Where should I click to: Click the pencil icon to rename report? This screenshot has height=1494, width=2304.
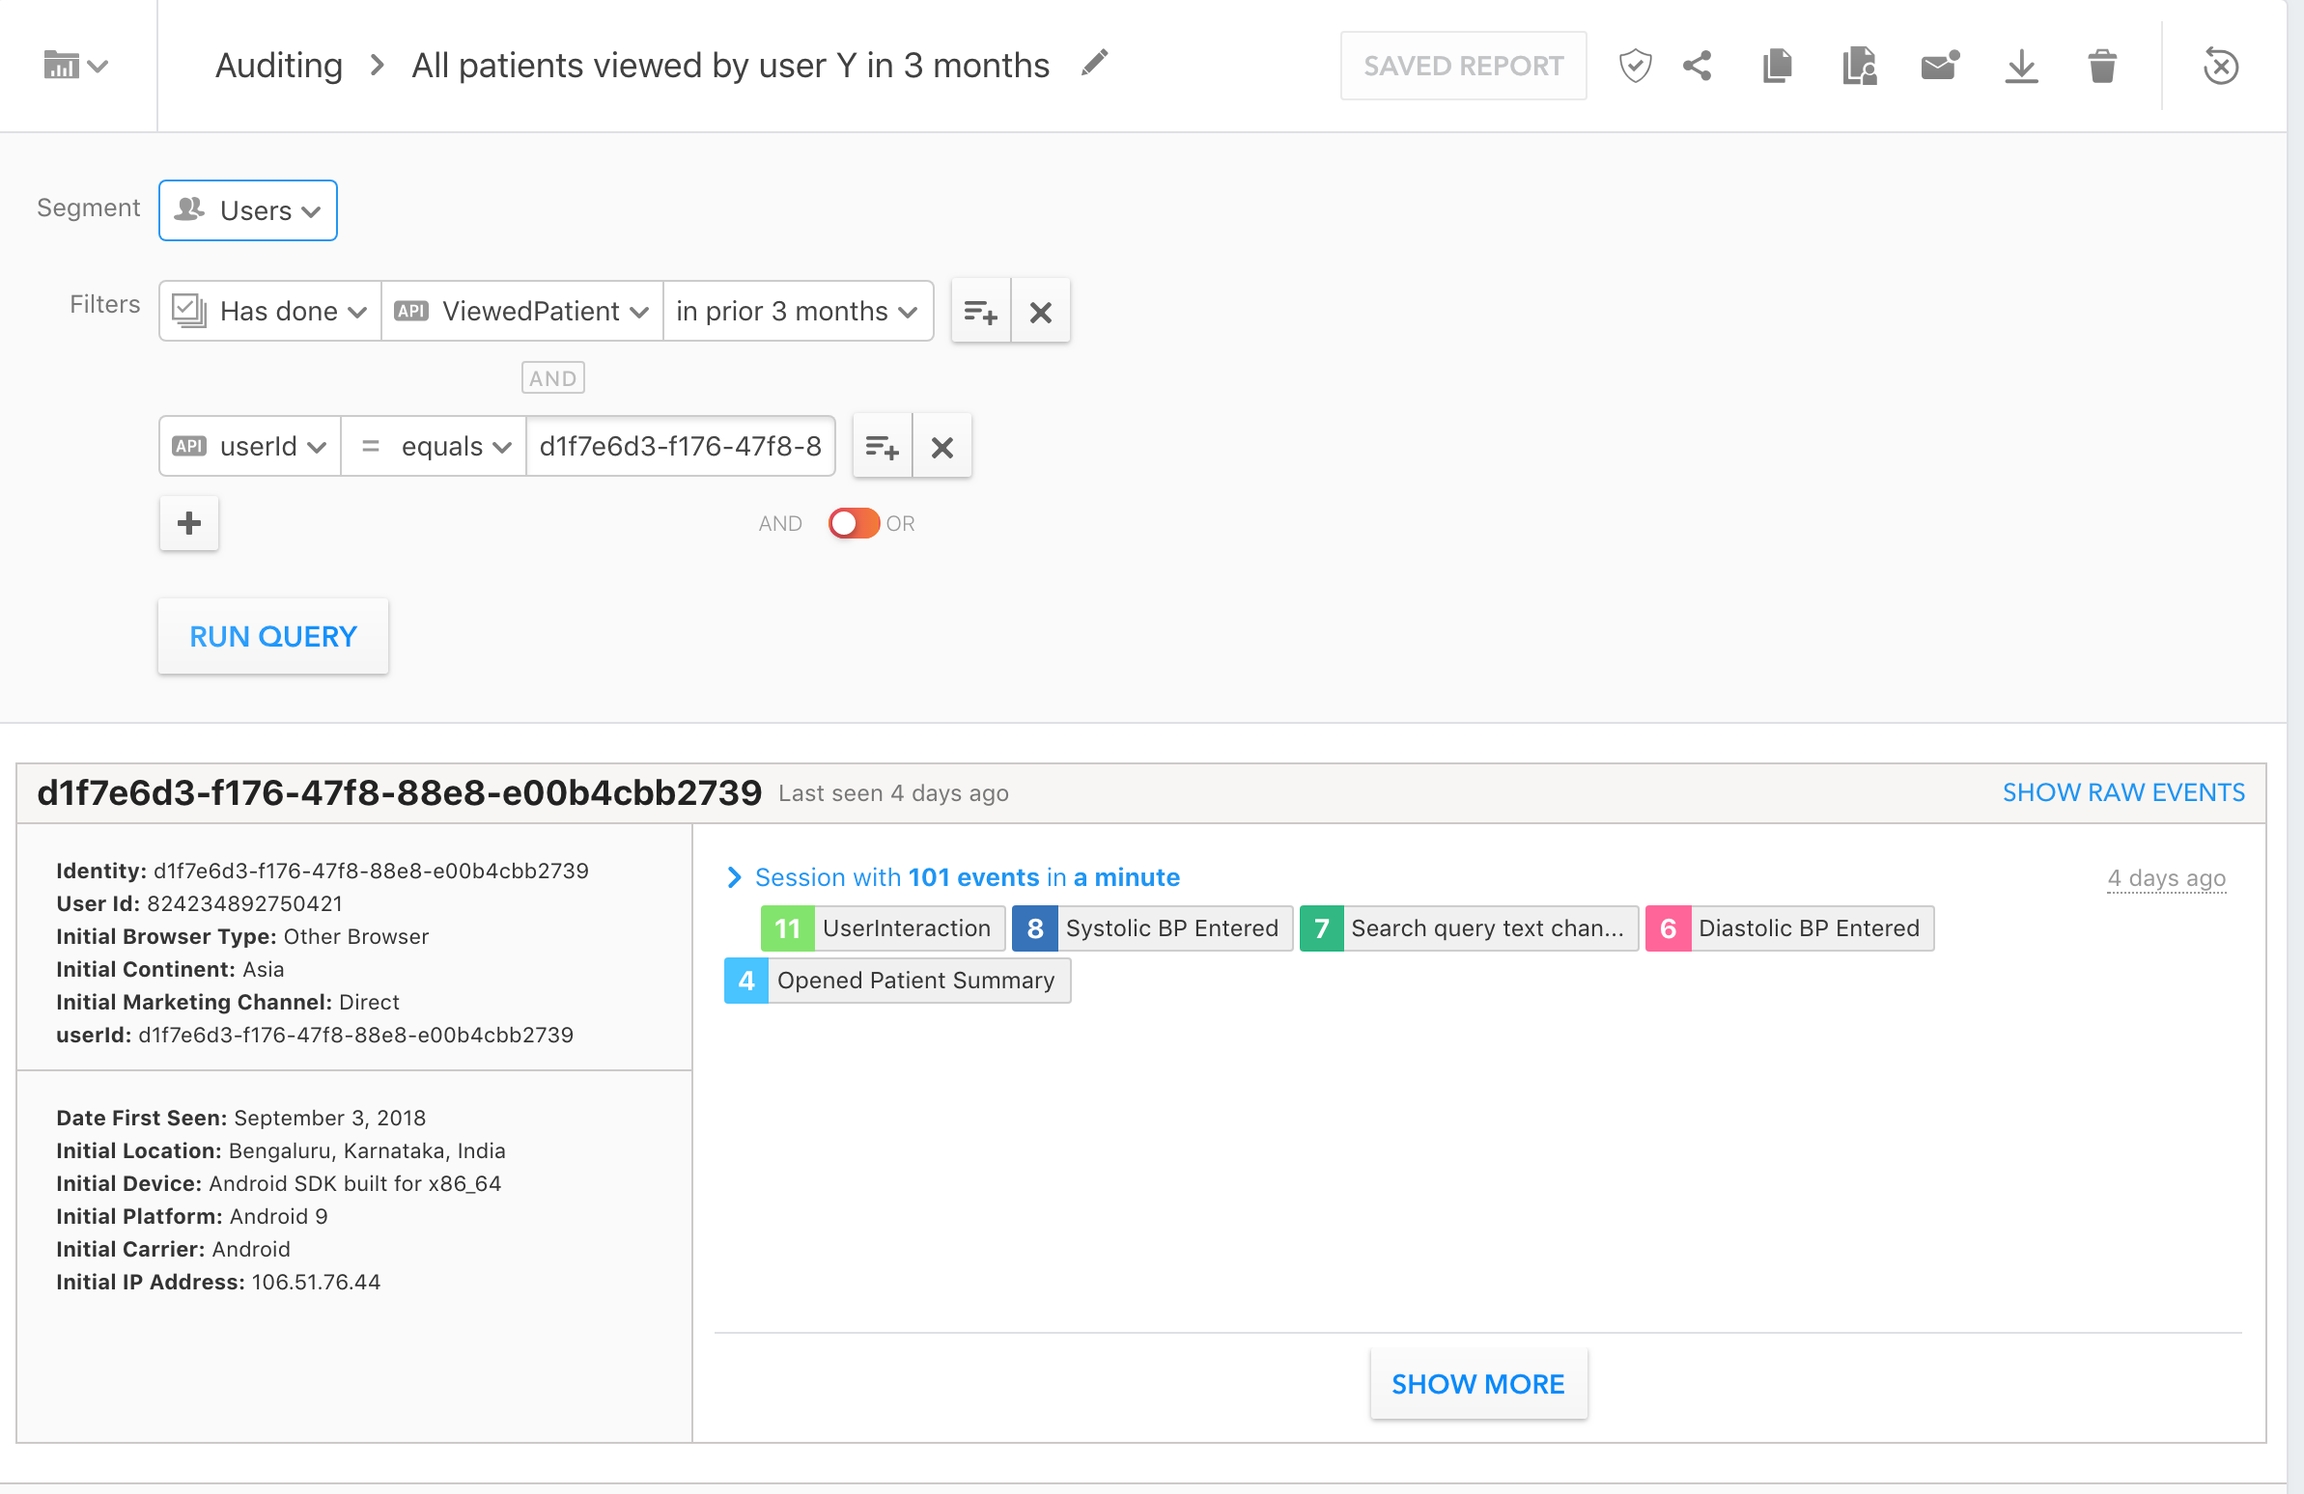(1095, 64)
